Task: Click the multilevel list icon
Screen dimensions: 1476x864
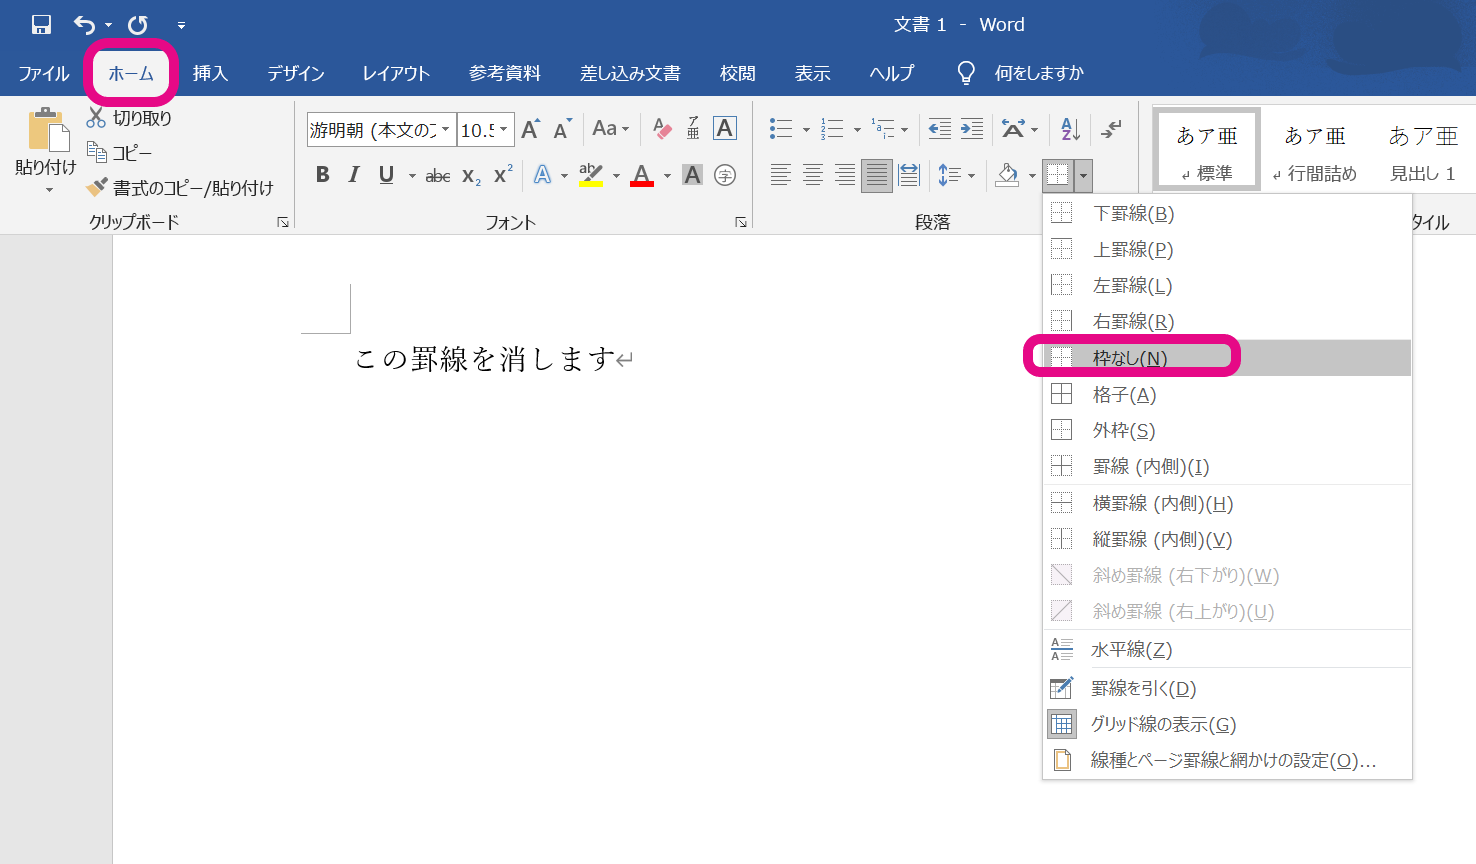Action: tap(883, 129)
